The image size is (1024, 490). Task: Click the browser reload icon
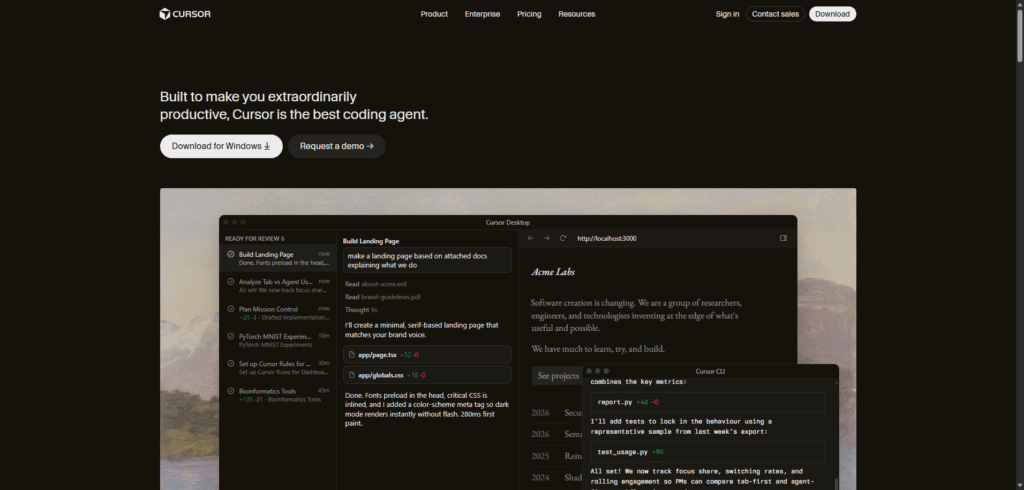tap(563, 238)
